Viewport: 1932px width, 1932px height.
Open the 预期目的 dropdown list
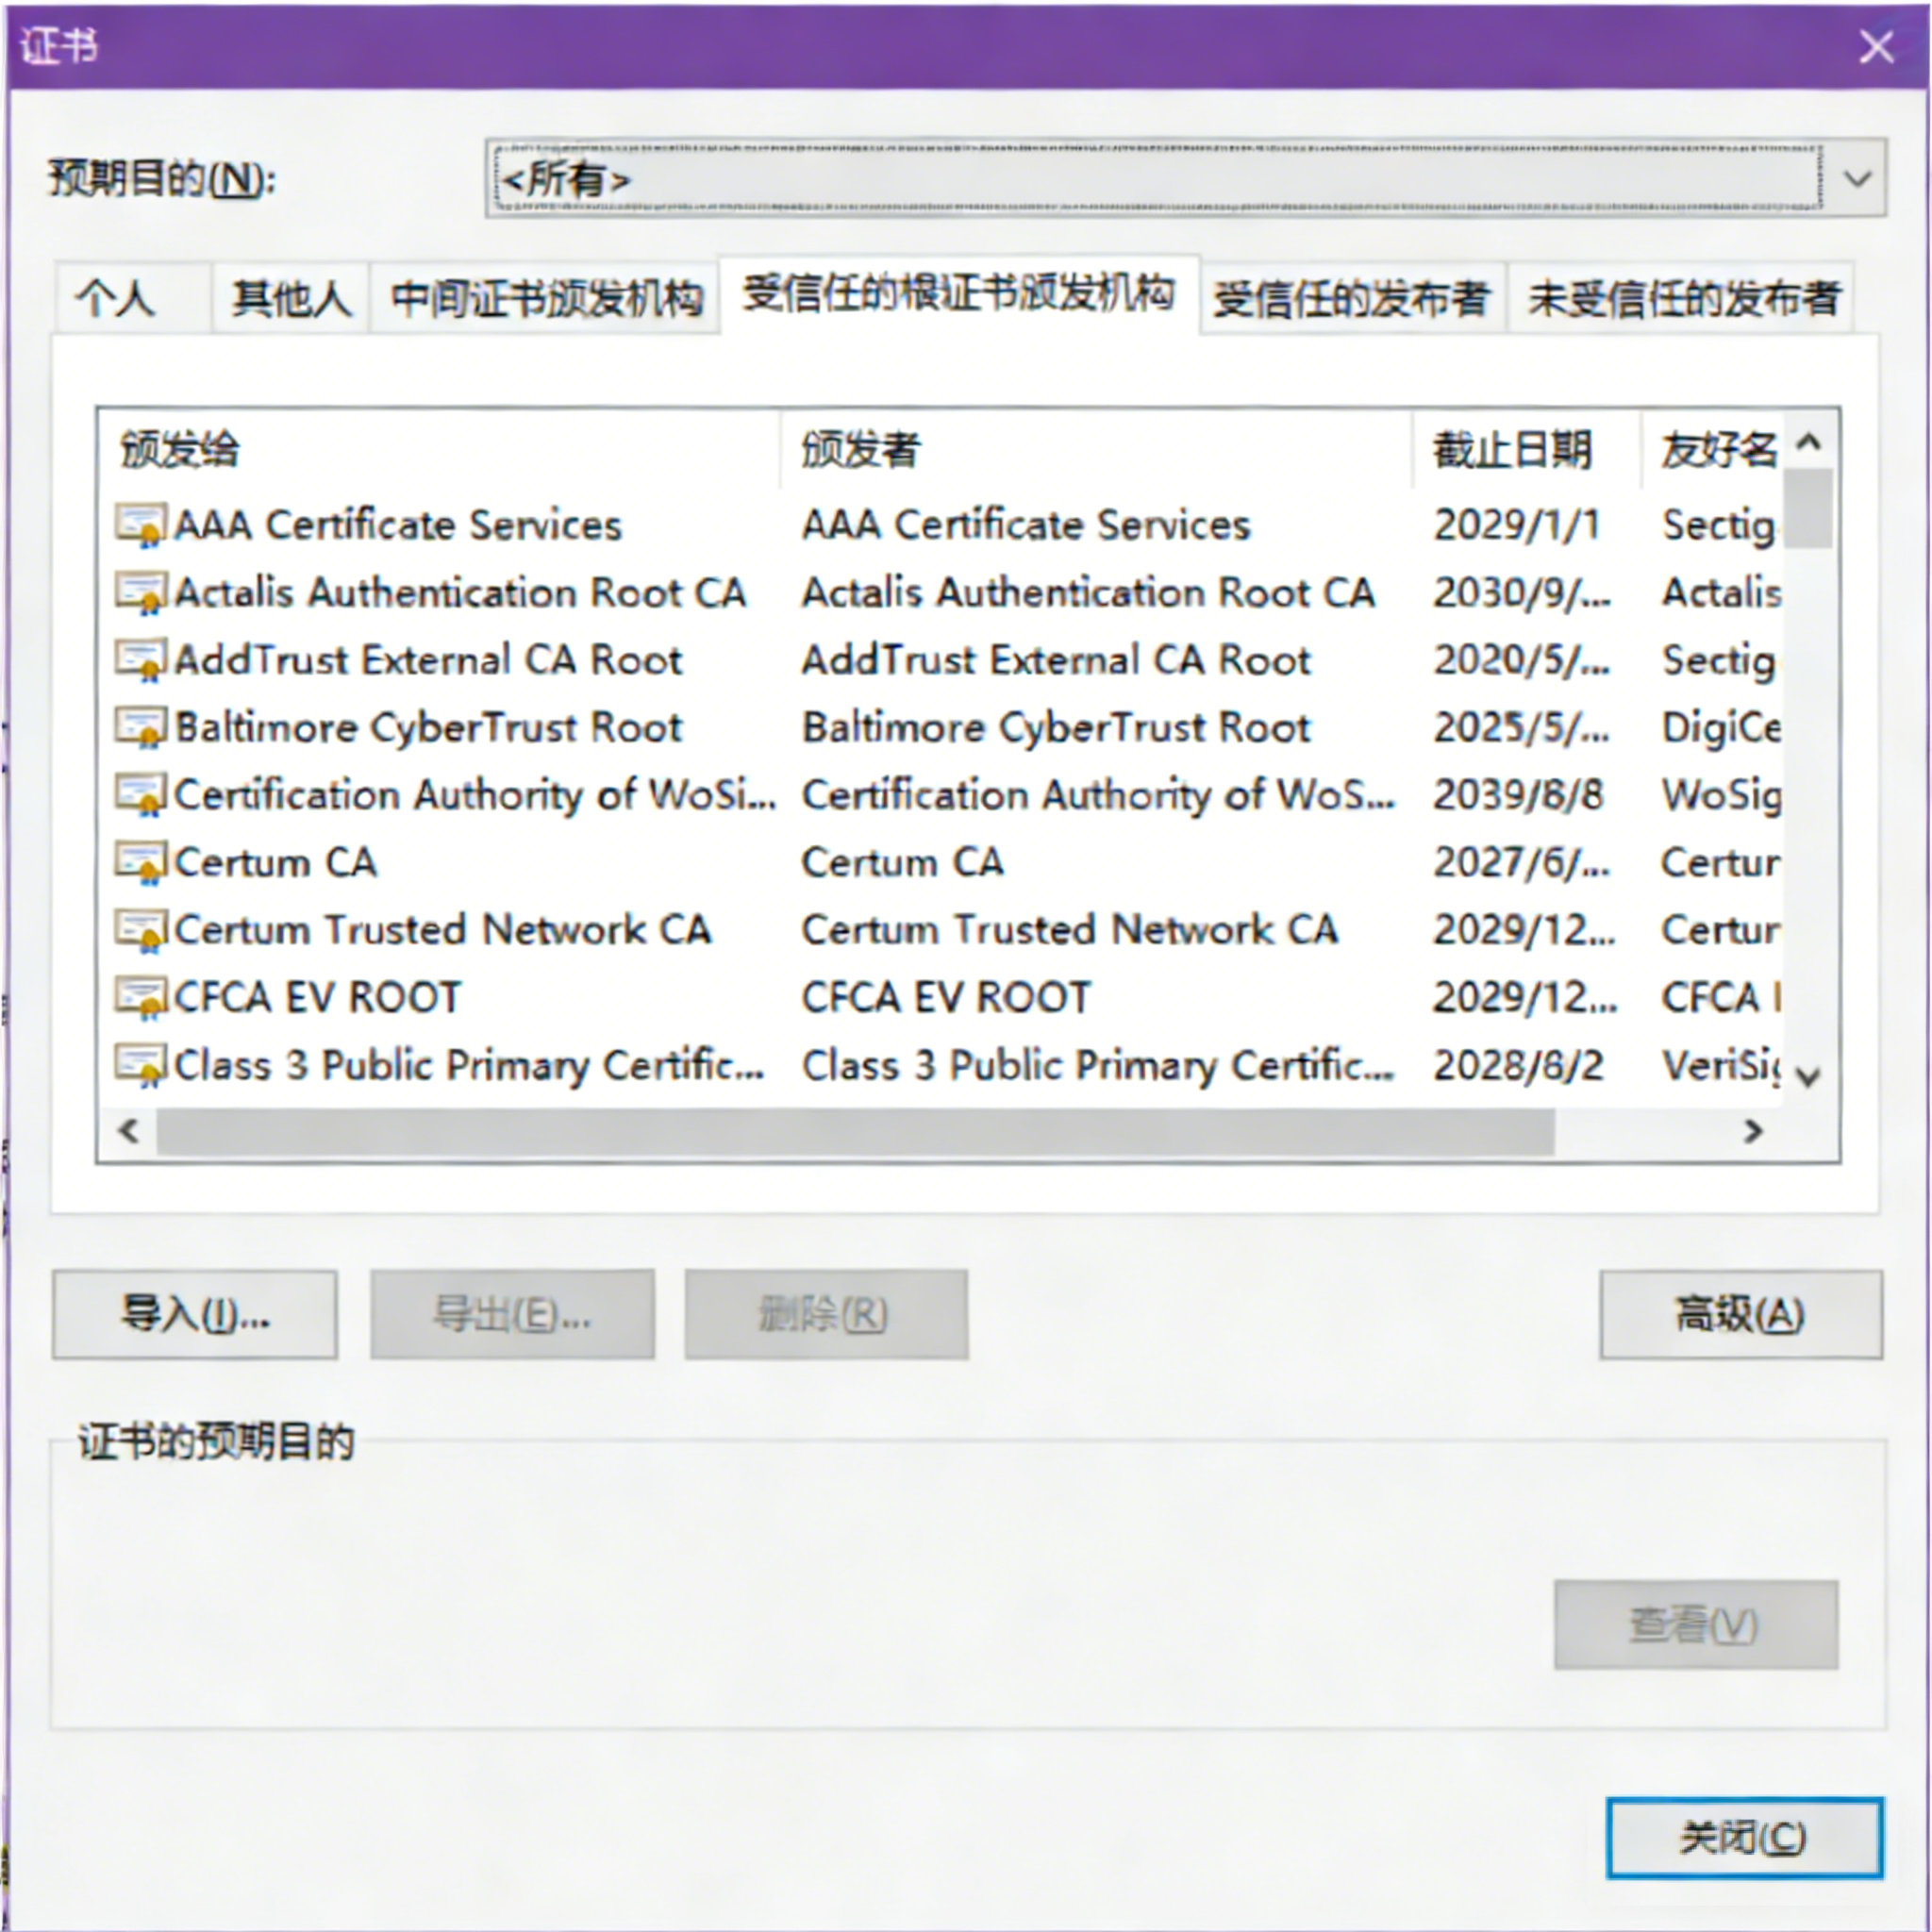[1856, 180]
